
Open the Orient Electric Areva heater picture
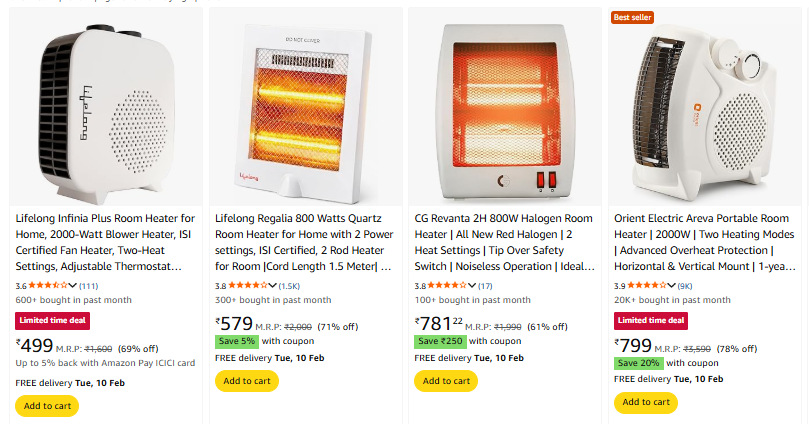point(705,107)
